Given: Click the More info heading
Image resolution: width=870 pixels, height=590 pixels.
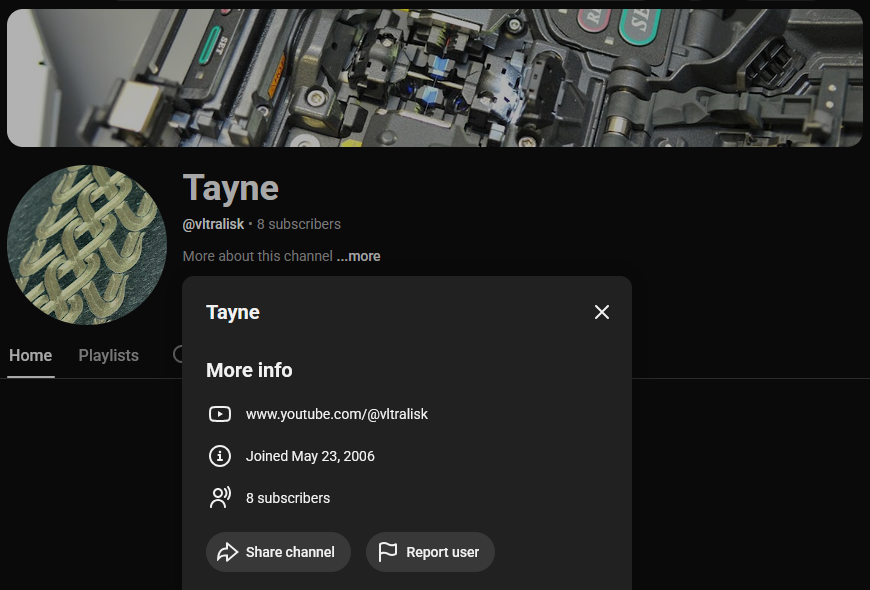Looking at the screenshot, I should click(x=249, y=370).
